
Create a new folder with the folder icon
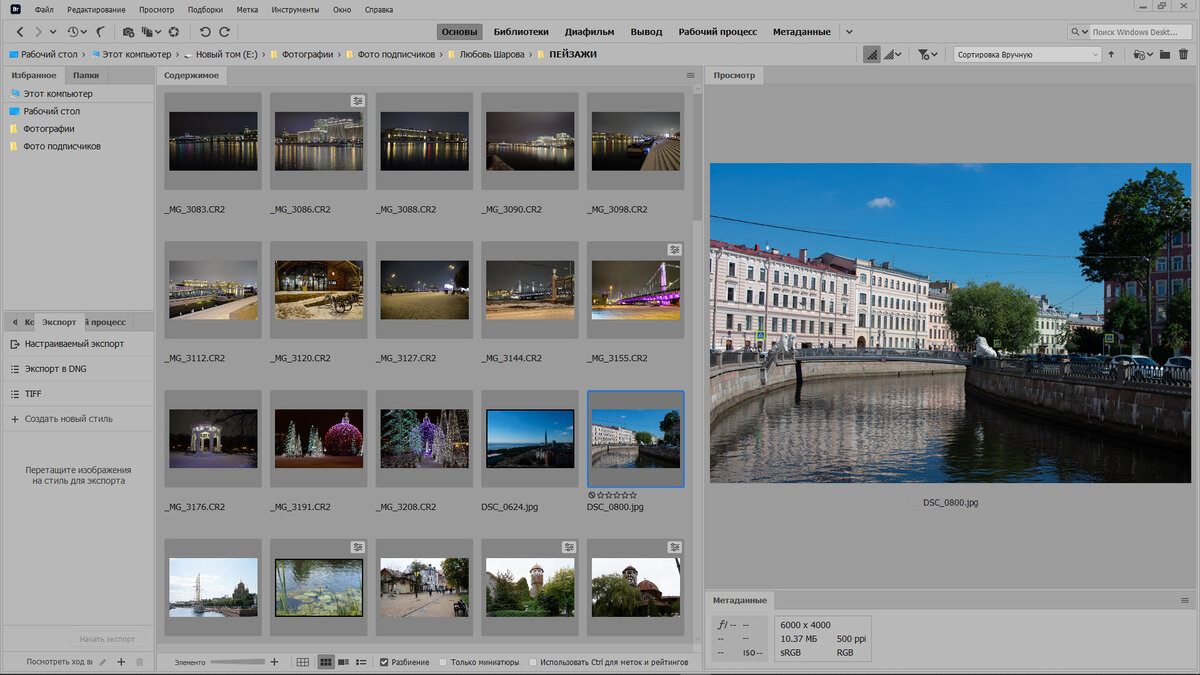[x=1165, y=55]
